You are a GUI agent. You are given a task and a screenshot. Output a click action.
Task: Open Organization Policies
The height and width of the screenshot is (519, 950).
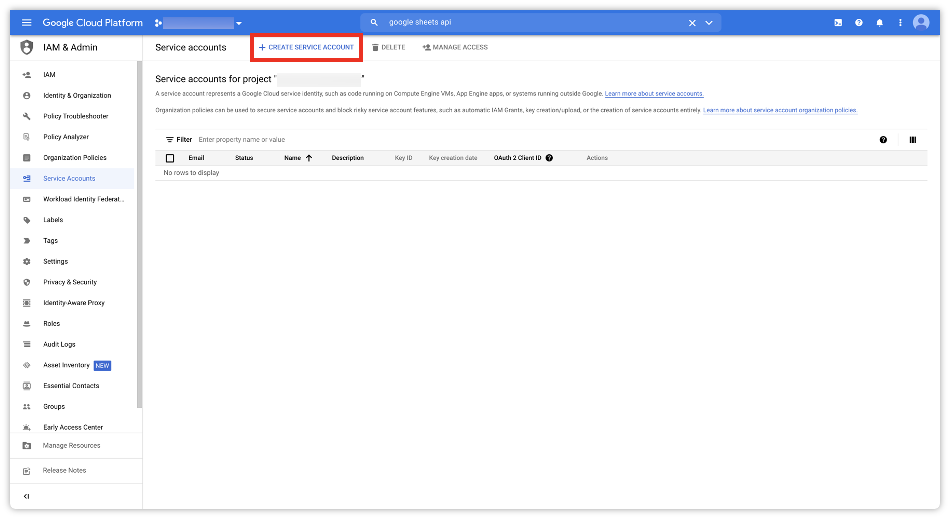pos(75,157)
